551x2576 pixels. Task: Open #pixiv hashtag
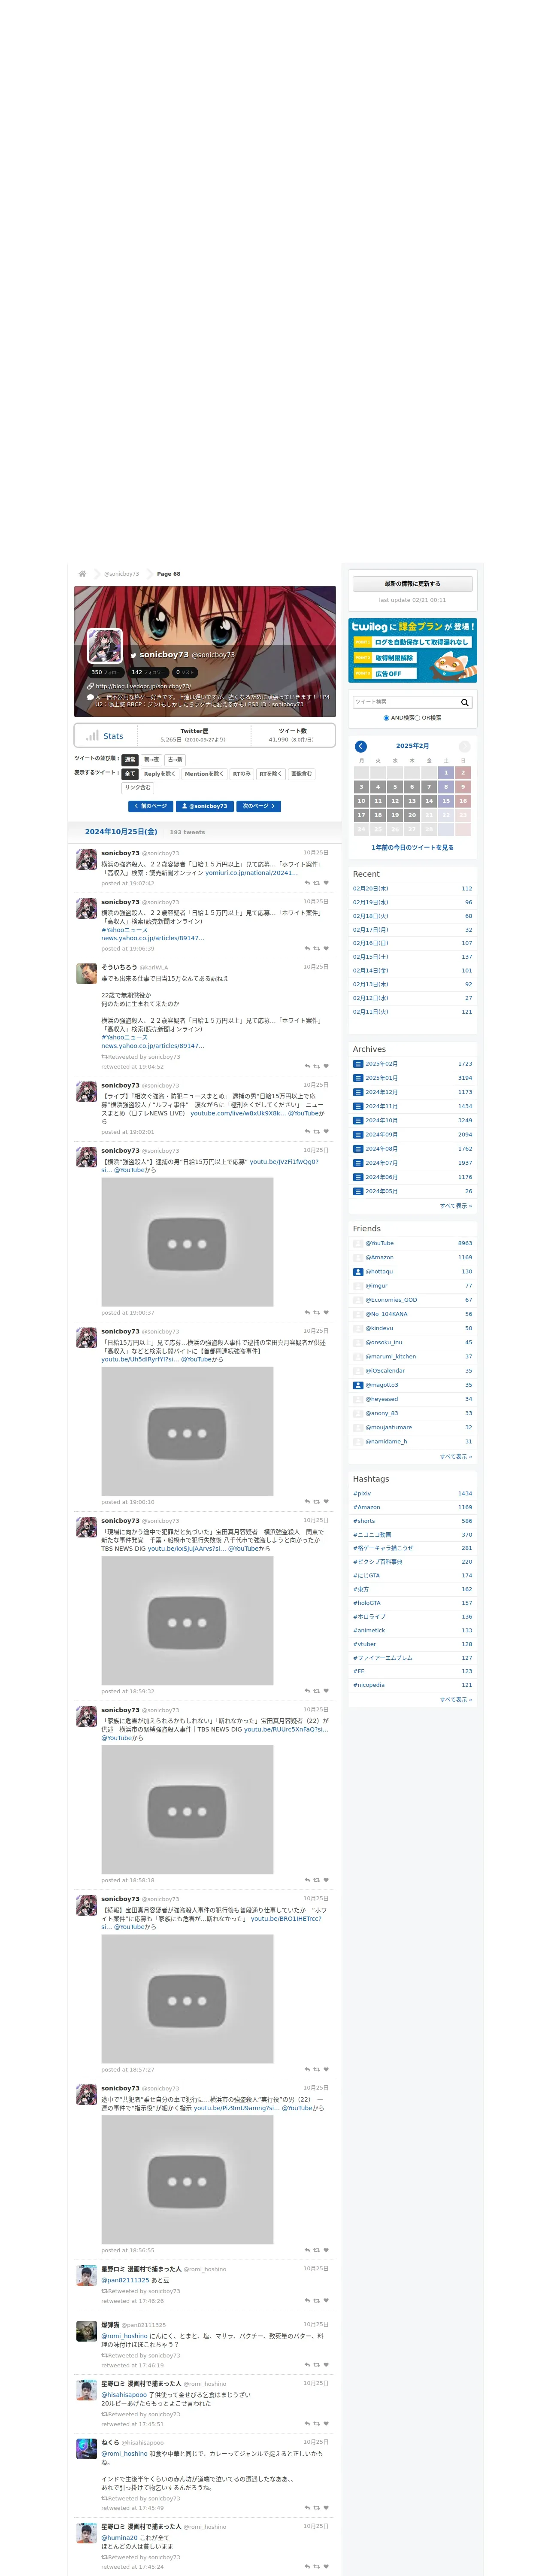pos(362,1494)
